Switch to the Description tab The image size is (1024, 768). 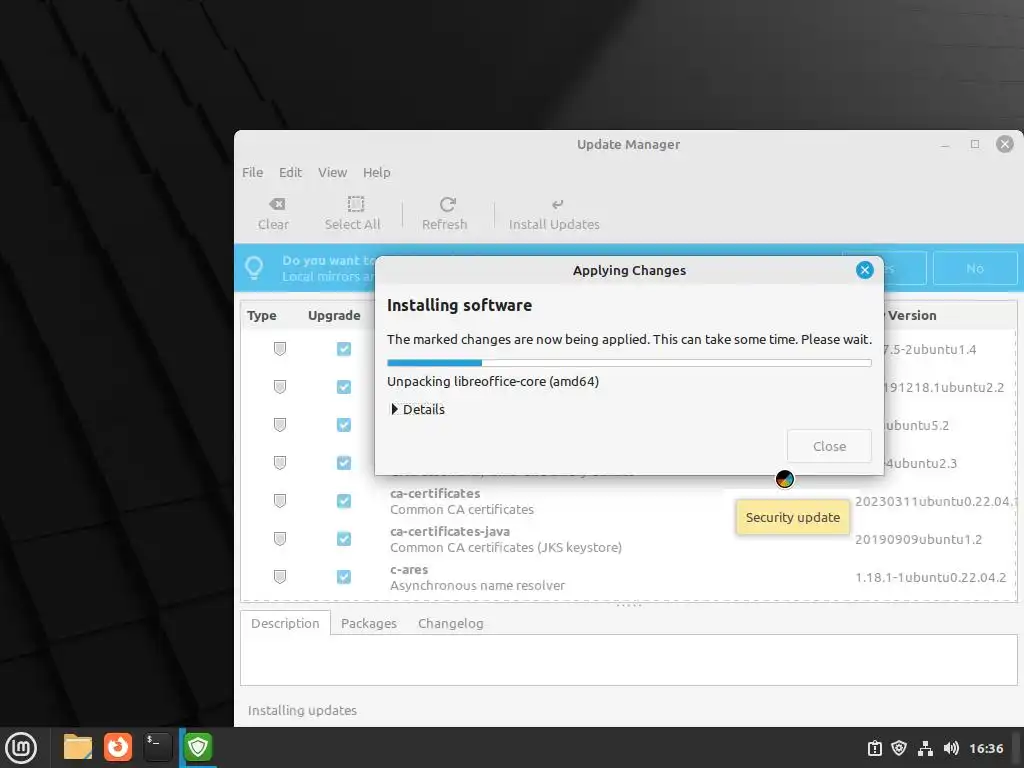(x=285, y=623)
